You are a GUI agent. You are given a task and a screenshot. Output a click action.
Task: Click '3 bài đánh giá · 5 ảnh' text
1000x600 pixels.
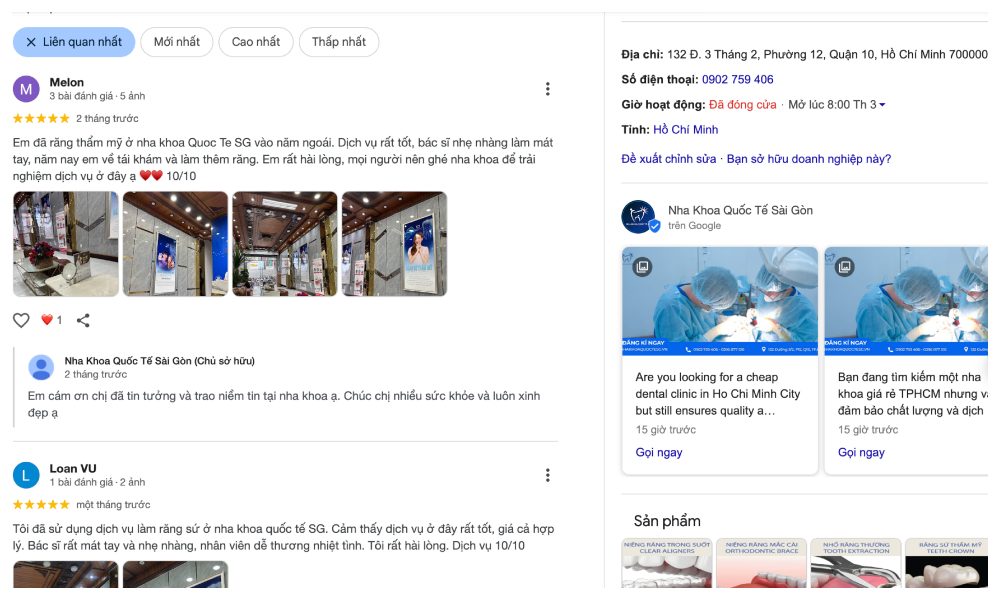click(x=97, y=96)
